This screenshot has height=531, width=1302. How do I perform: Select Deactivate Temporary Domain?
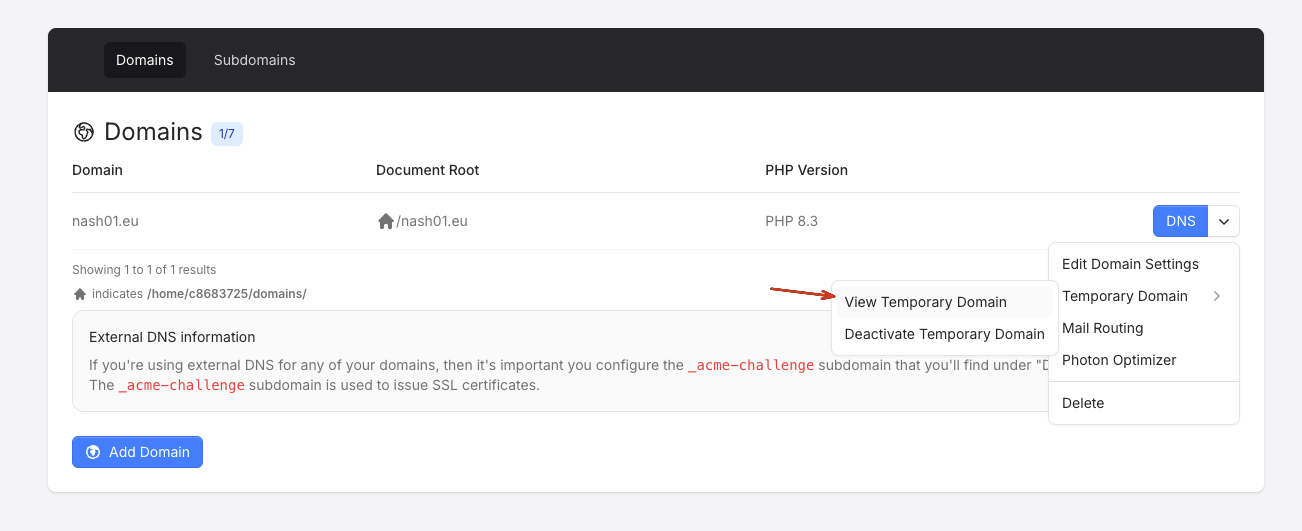(x=944, y=334)
